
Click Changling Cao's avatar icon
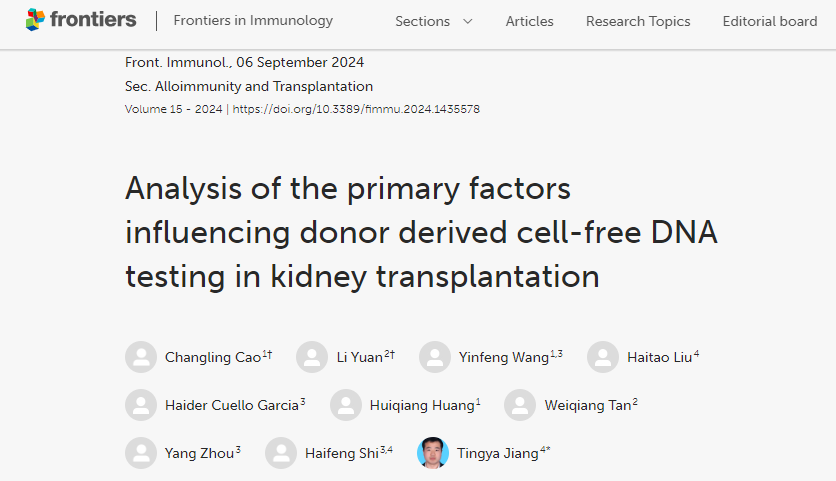pyautogui.click(x=141, y=357)
